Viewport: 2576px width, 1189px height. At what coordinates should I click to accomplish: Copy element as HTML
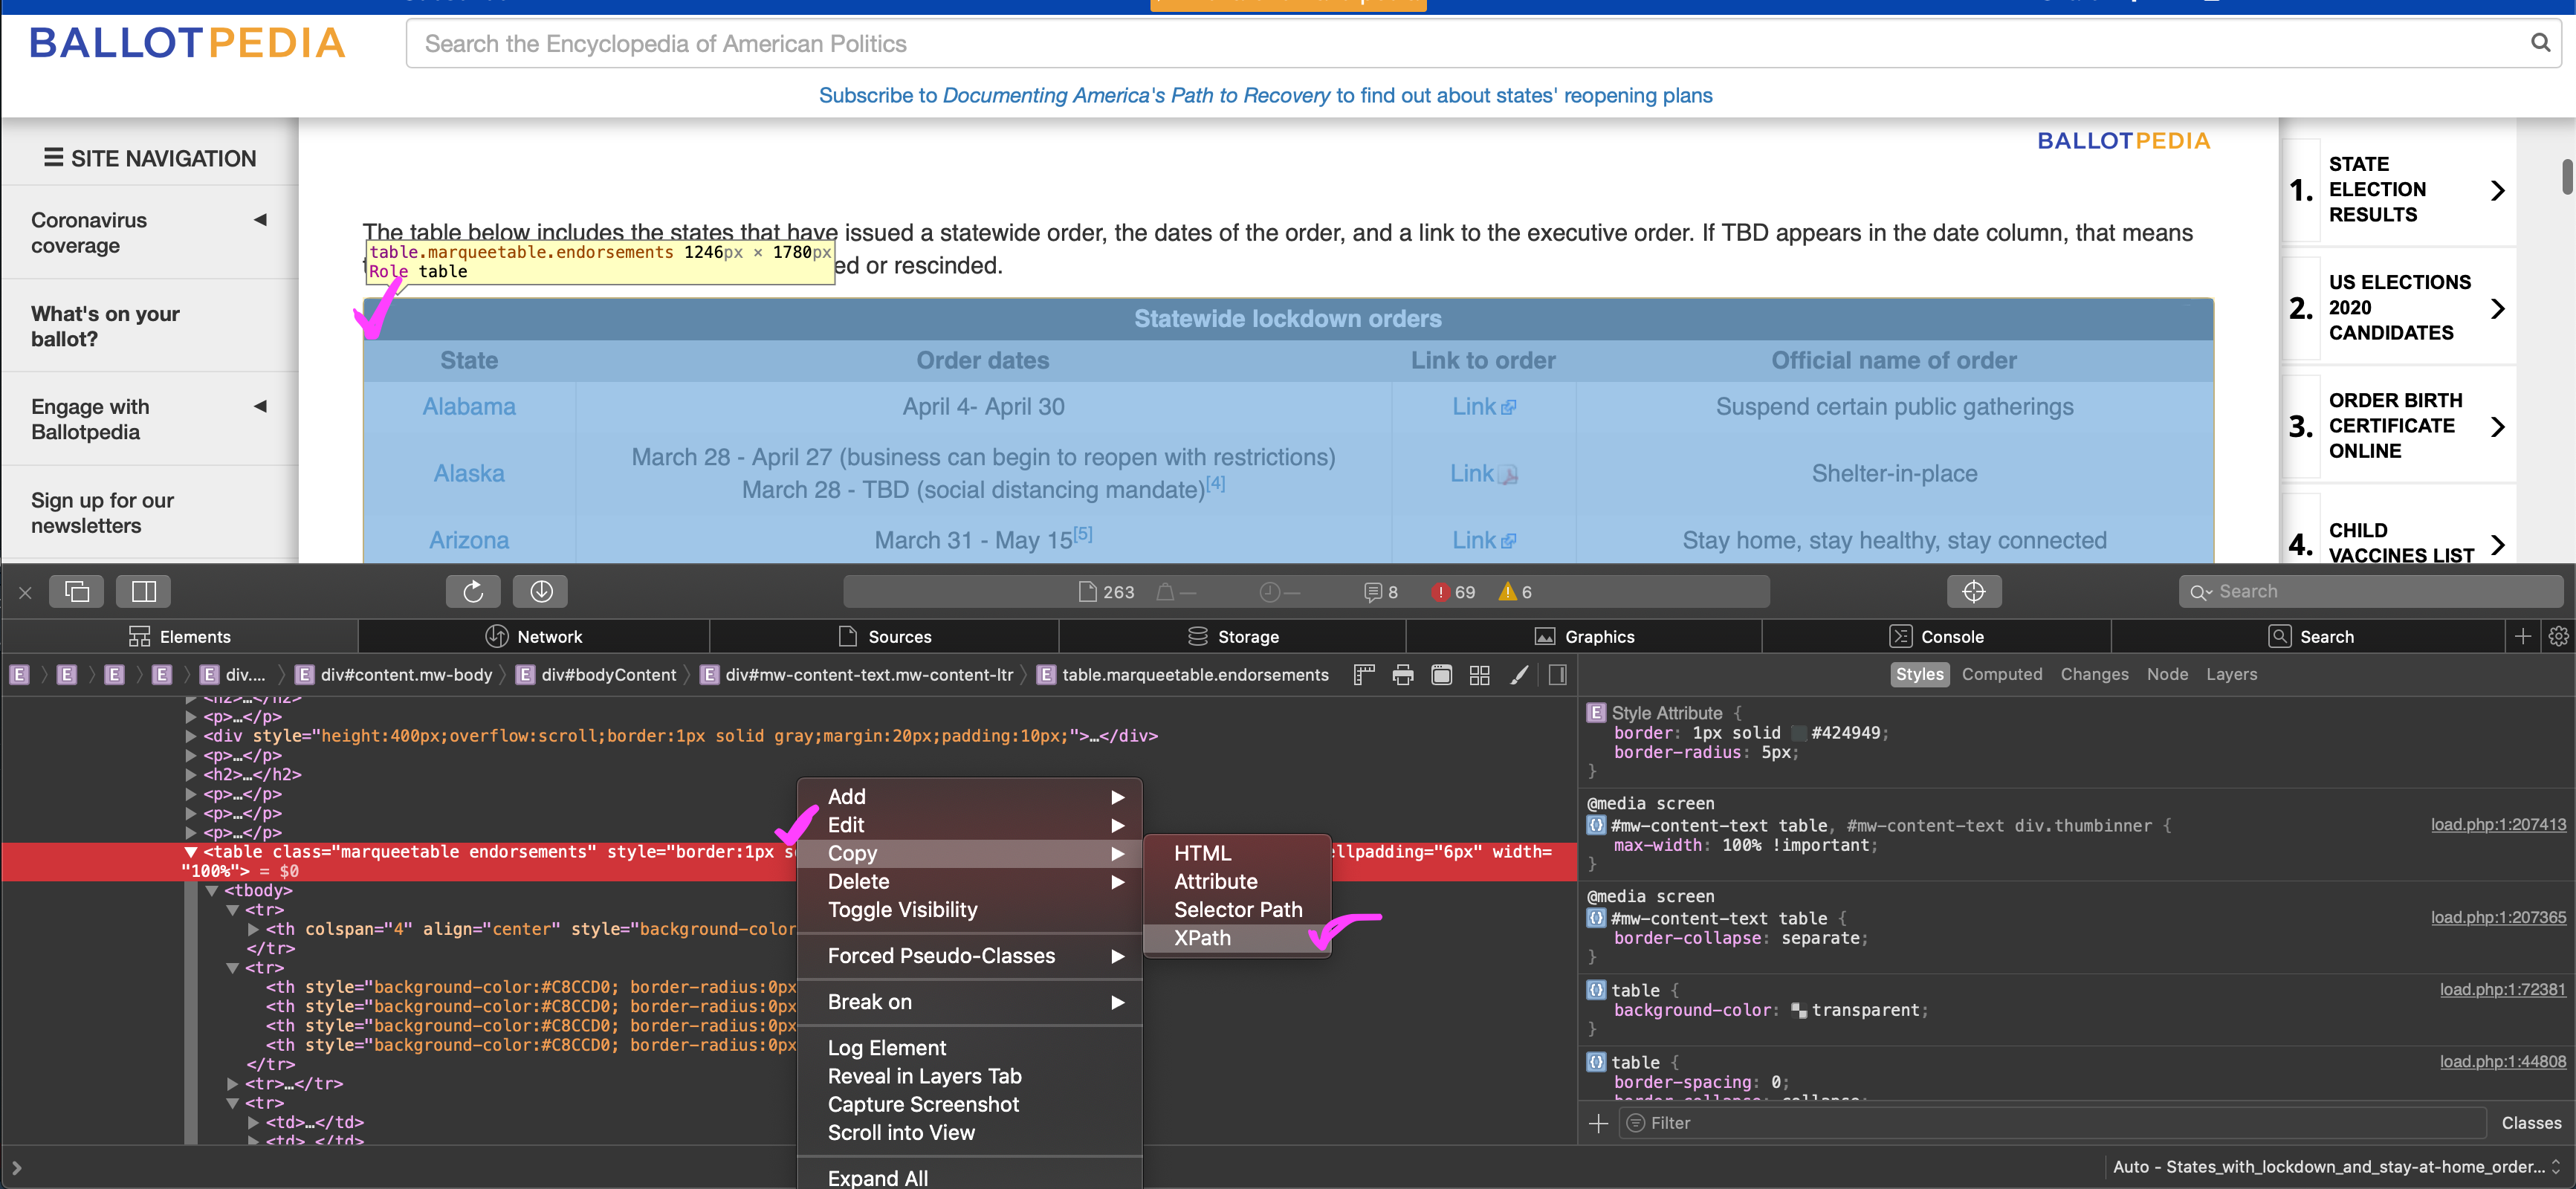coord(1236,853)
